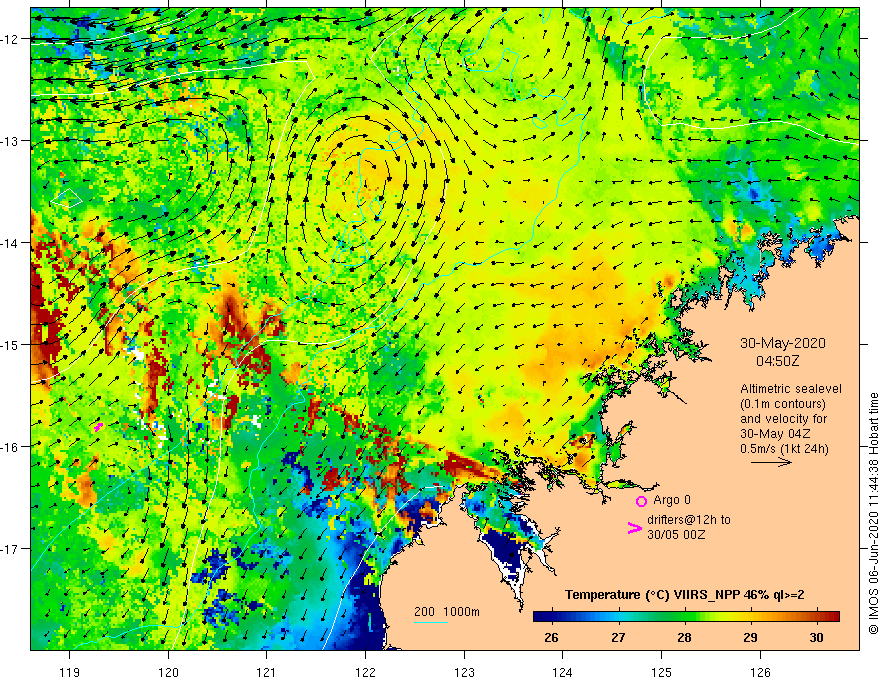Click the cyan 200m contour legend line
The height and width of the screenshot is (680, 880).
(431, 622)
